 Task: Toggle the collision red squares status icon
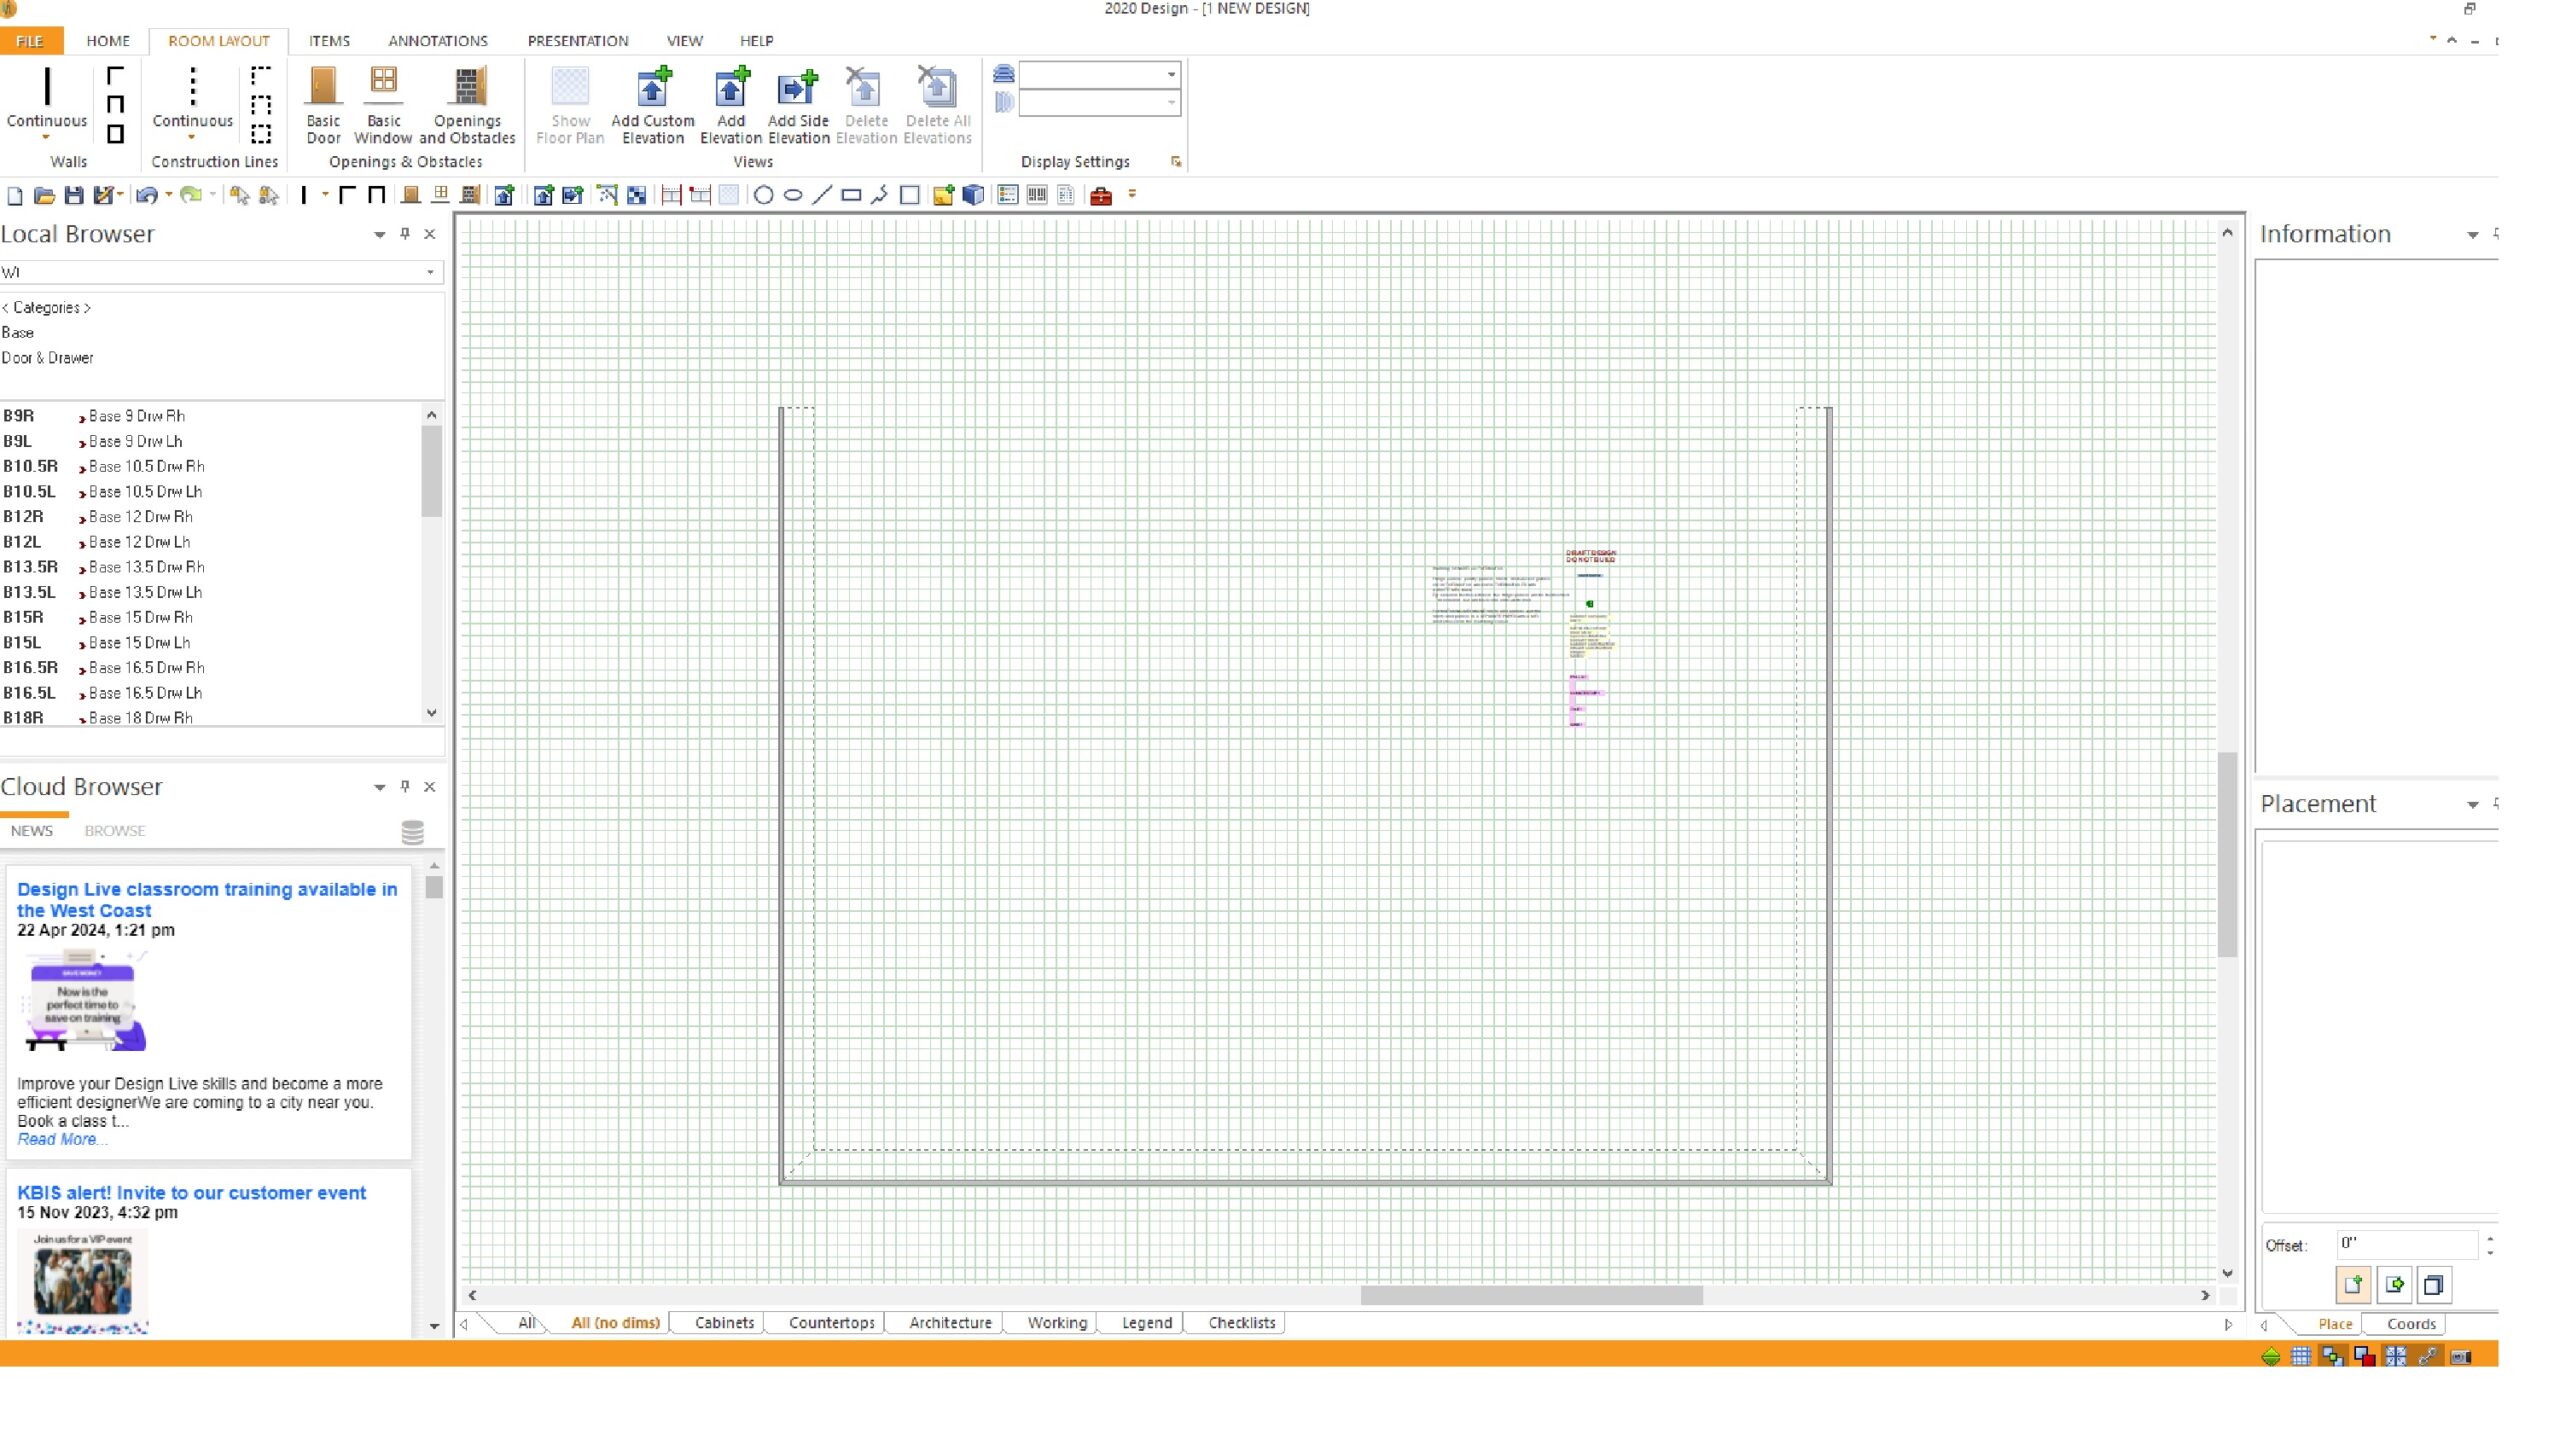point(2365,1356)
